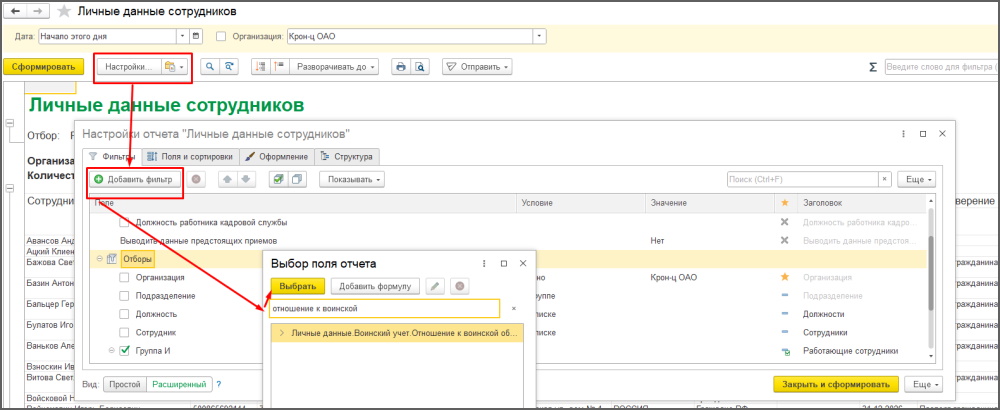Click the yellow Выбрать button
Image resolution: width=1000 pixels, height=410 pixels.
[x=297, y=286]
